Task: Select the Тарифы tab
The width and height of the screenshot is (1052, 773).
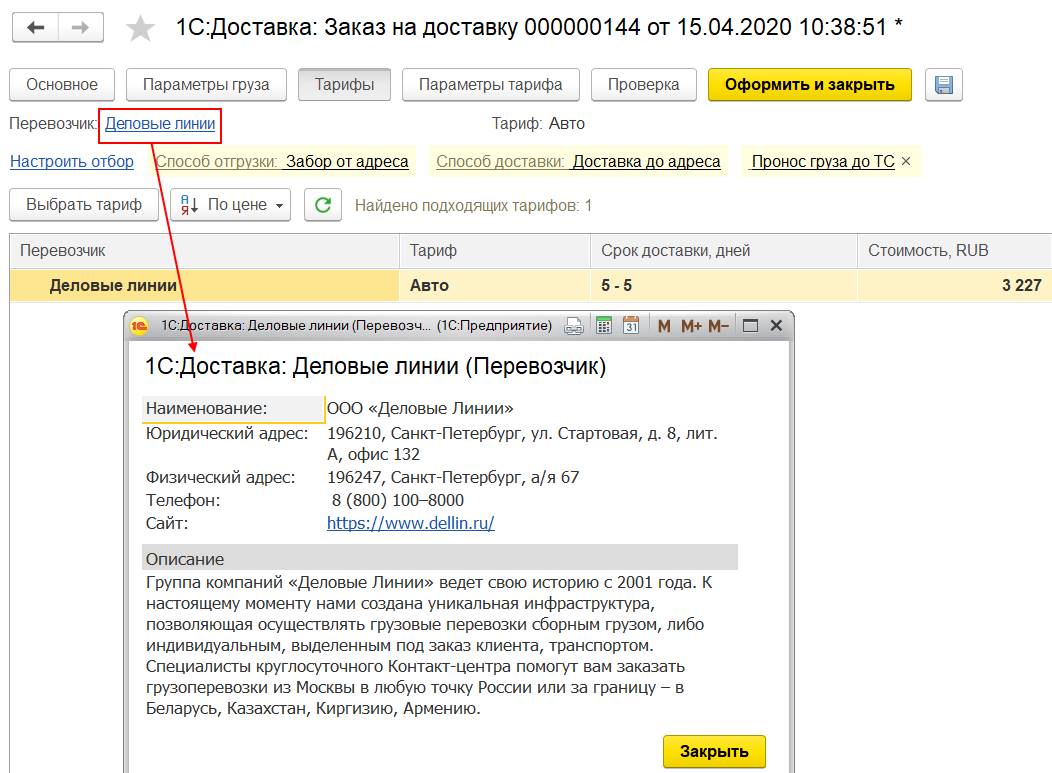Action: point(344,85)
